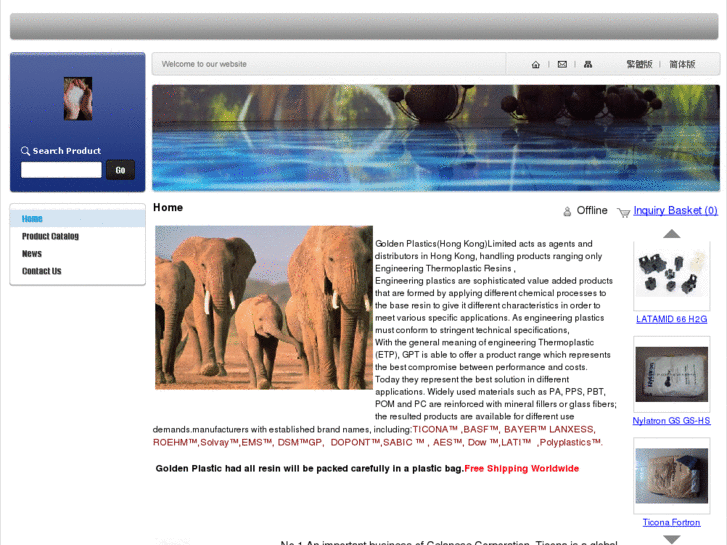Open Ticona Fortron product thumbnail
Viewport: 727px width, 545px height.
pyautogui.click(x=671, y=476)
